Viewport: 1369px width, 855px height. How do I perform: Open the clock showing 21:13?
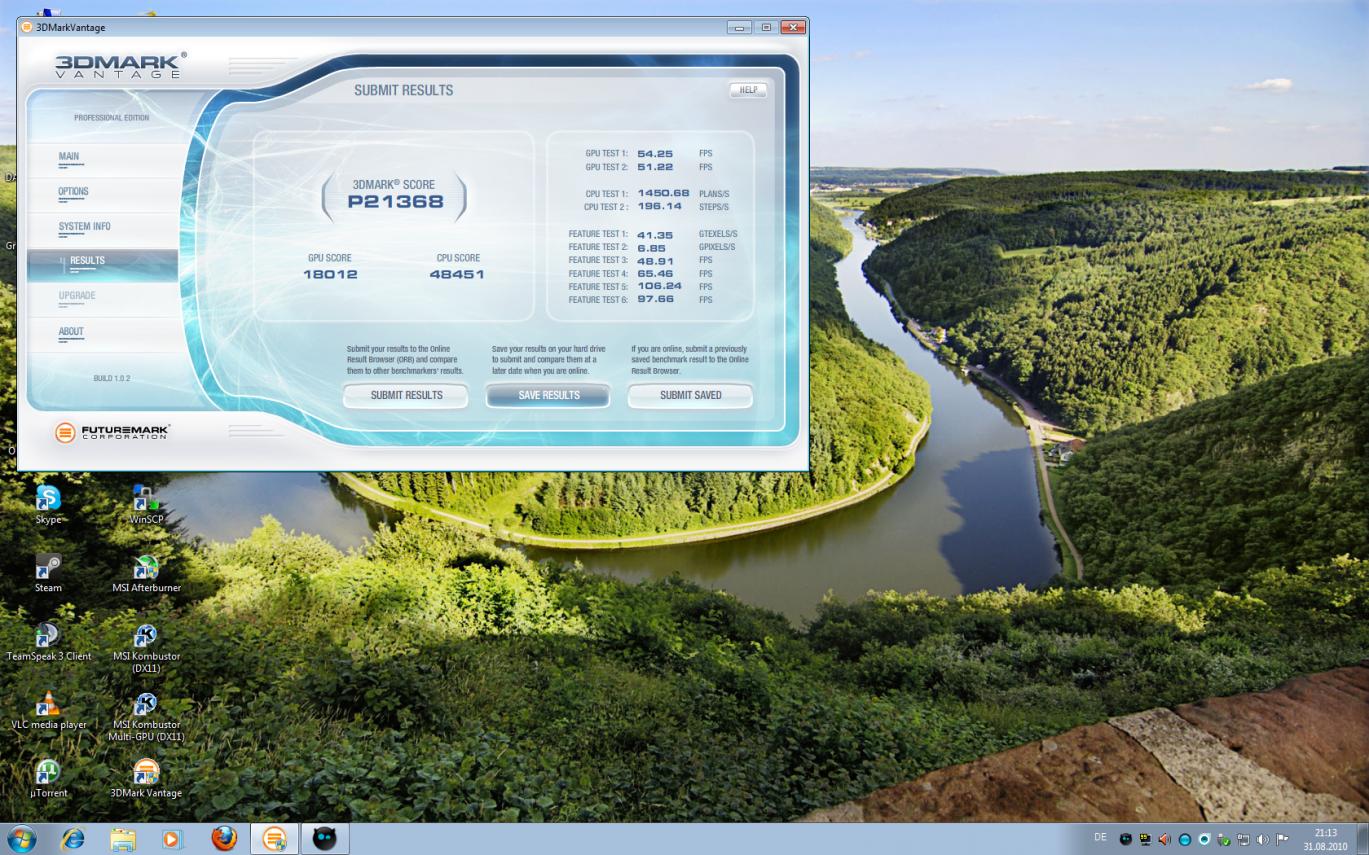click(x=1325, y=839)
